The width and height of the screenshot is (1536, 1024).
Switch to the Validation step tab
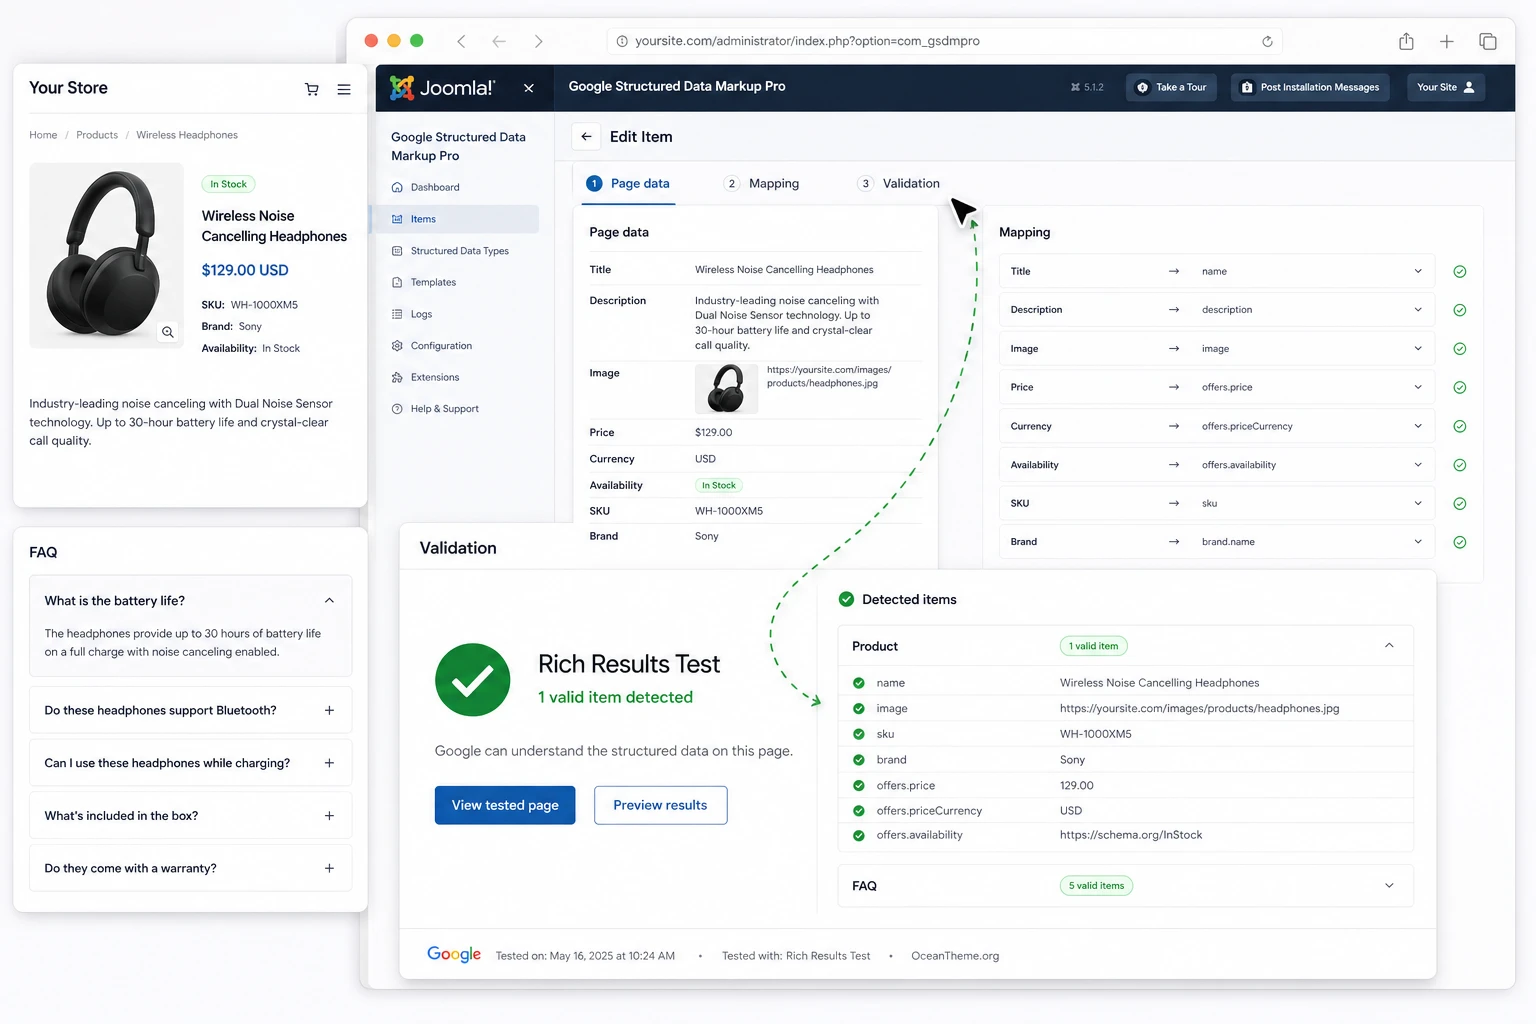(x=898, y=184)
